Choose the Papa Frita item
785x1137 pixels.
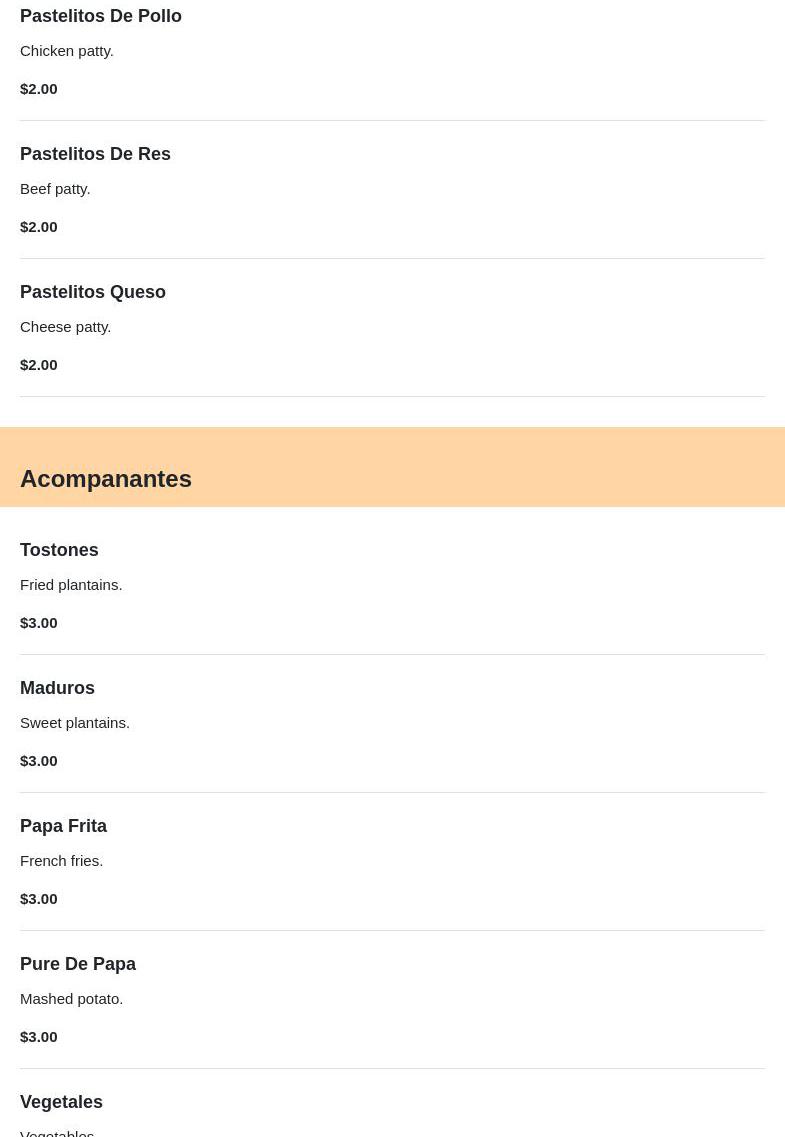tap(63, 826)
